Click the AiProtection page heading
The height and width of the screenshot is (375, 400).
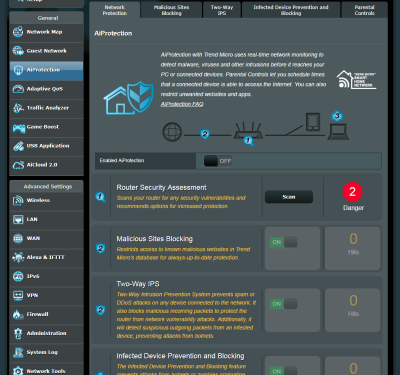click(113, 33)
